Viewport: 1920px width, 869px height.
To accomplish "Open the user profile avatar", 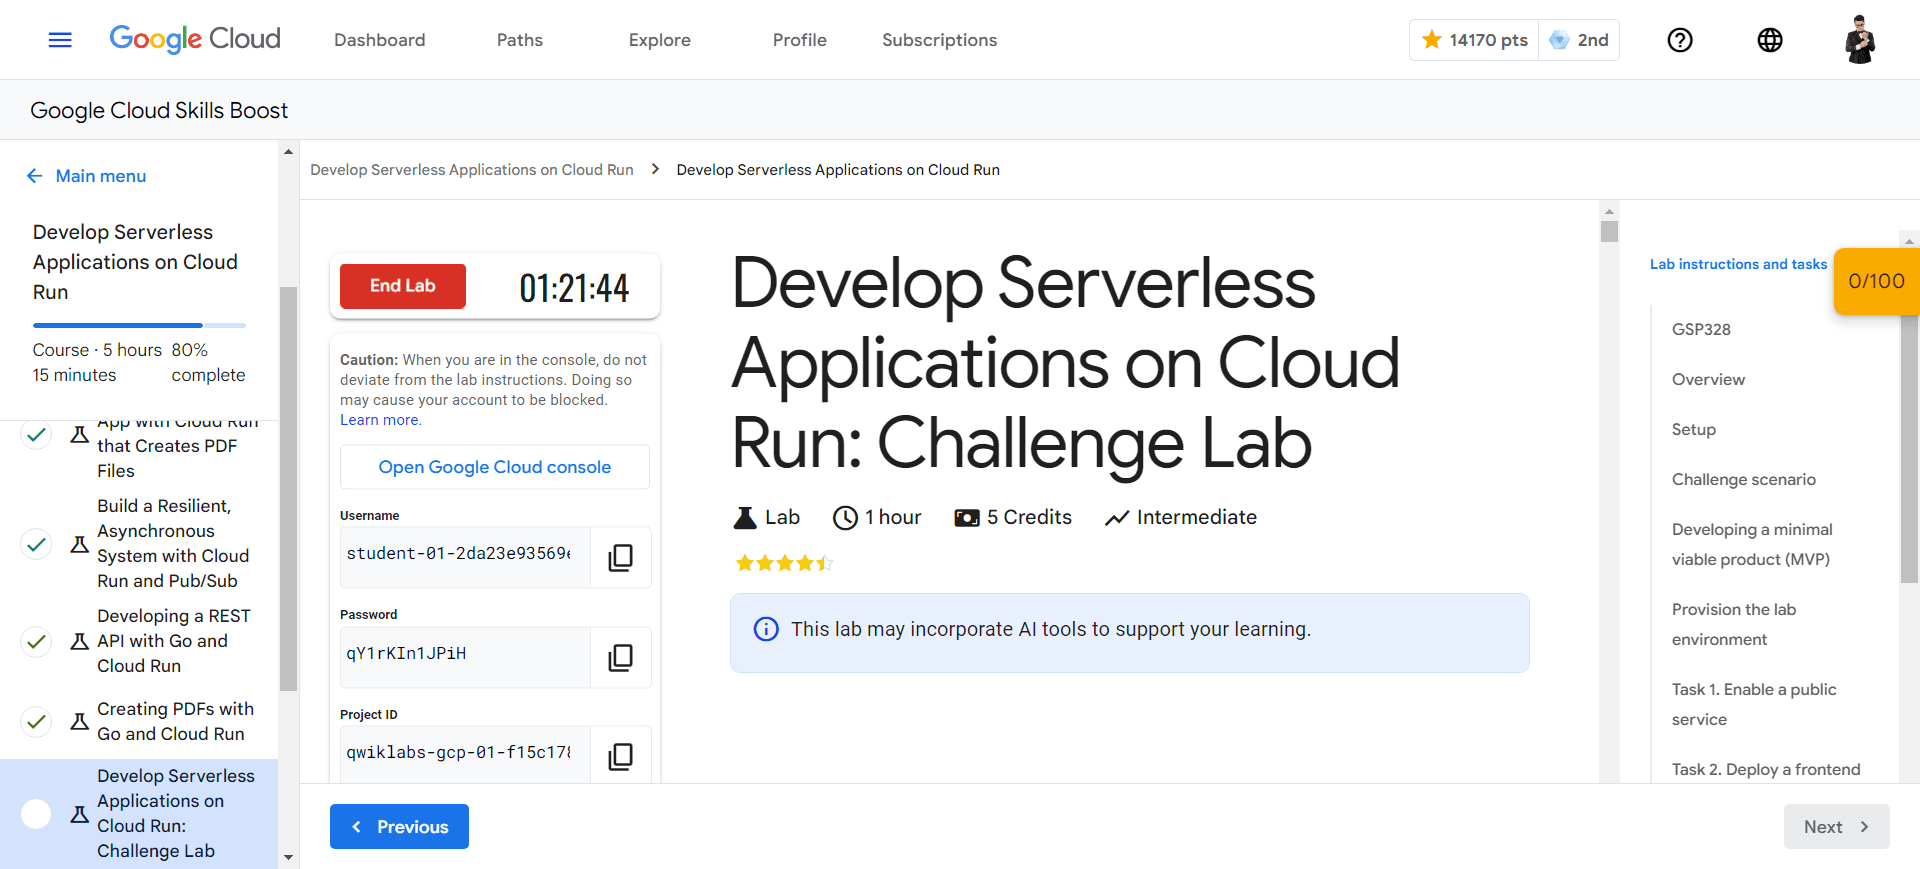I will [x=1860, y=40].
